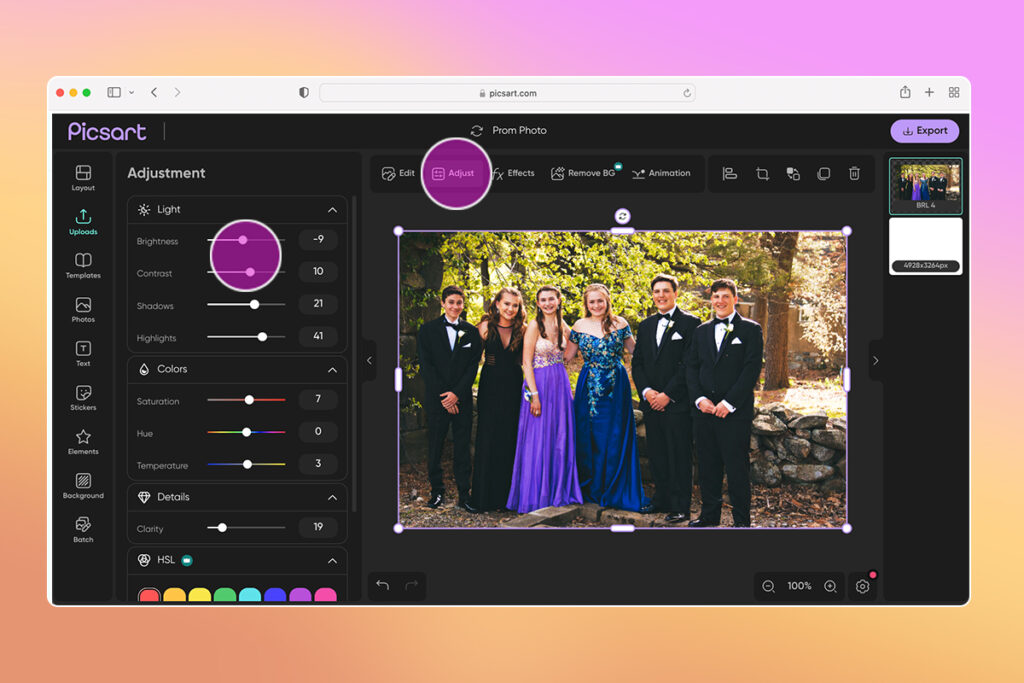Click the Export button
The width and height of the screenshot is (1024, 683).
click(924, 131)
